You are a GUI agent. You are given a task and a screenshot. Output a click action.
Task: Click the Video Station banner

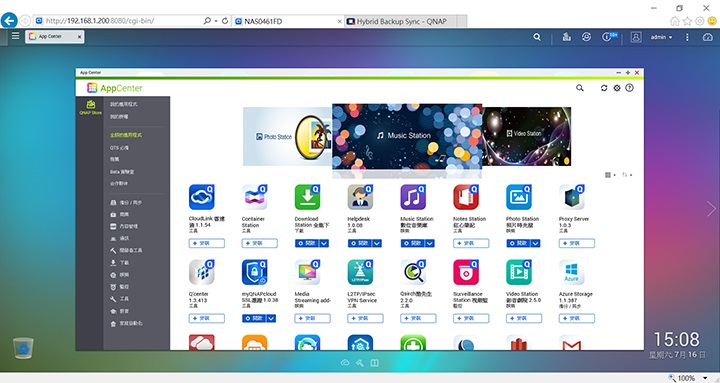click(x=527, y=136)
